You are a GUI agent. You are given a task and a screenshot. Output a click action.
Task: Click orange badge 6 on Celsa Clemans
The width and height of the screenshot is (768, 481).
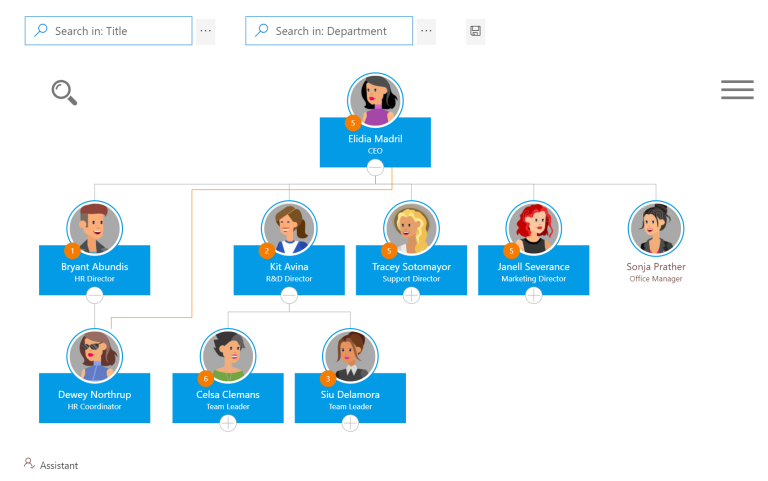click(206, 379)
